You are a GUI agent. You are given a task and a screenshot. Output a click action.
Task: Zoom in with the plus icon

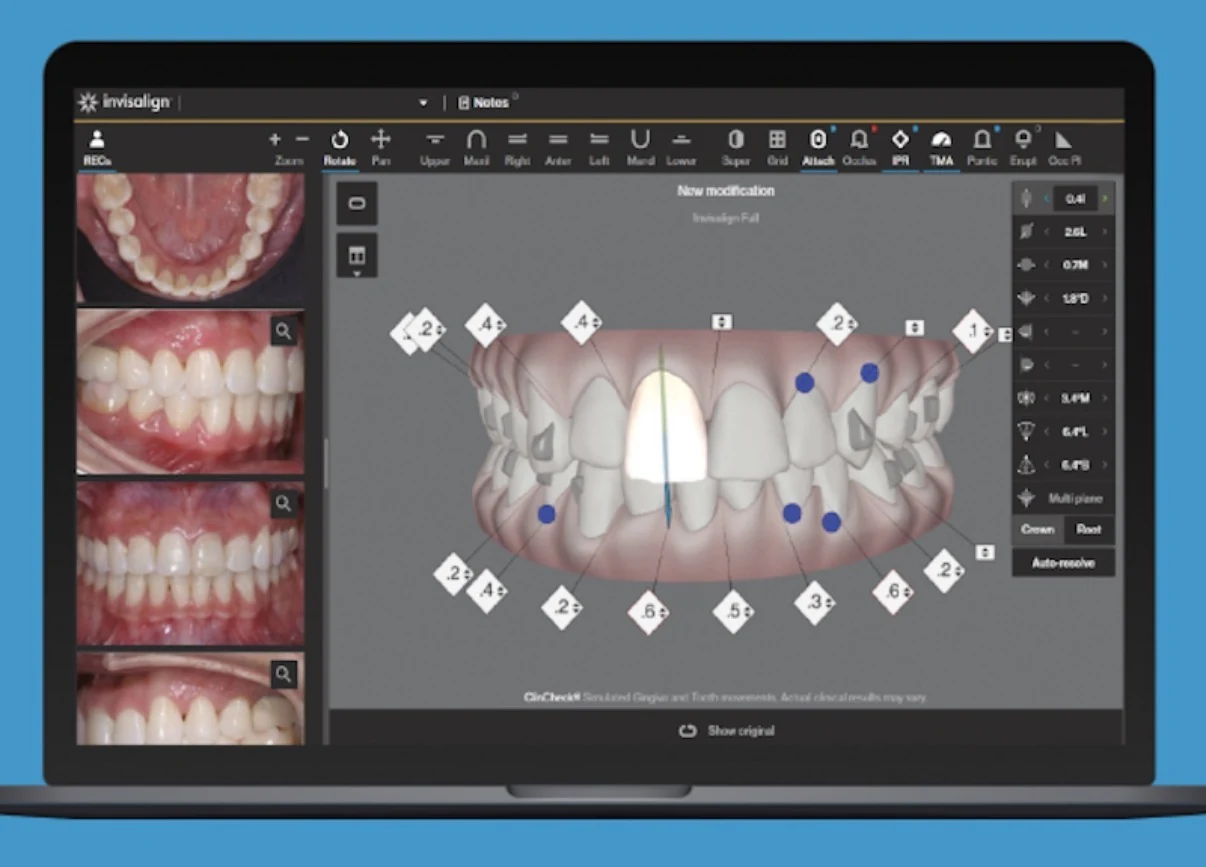tap(275, 139)
